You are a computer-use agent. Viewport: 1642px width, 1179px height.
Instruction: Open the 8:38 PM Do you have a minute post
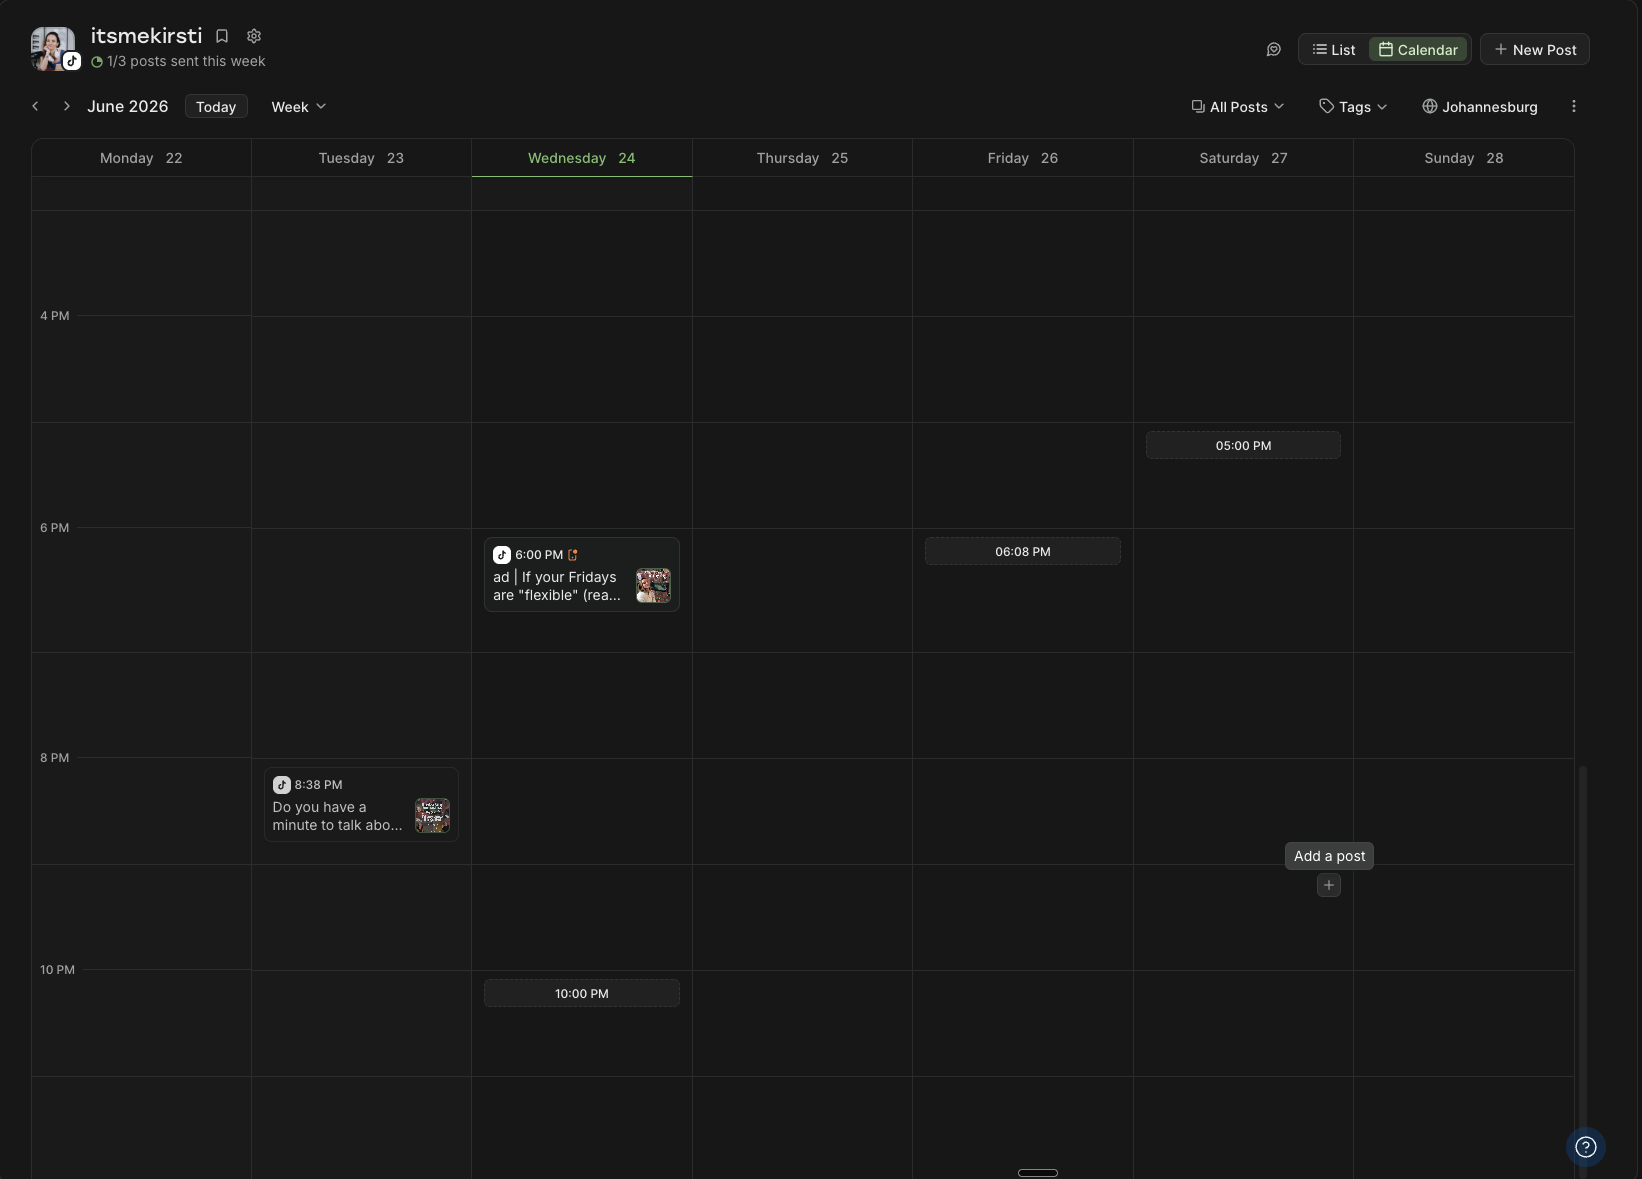point(361,805)
